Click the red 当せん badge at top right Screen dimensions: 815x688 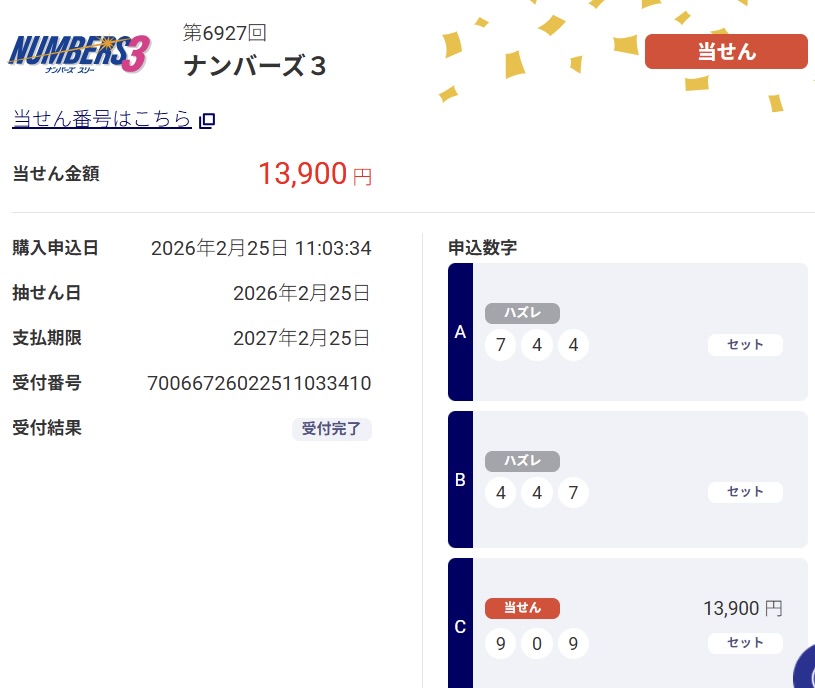pos(726,52)
